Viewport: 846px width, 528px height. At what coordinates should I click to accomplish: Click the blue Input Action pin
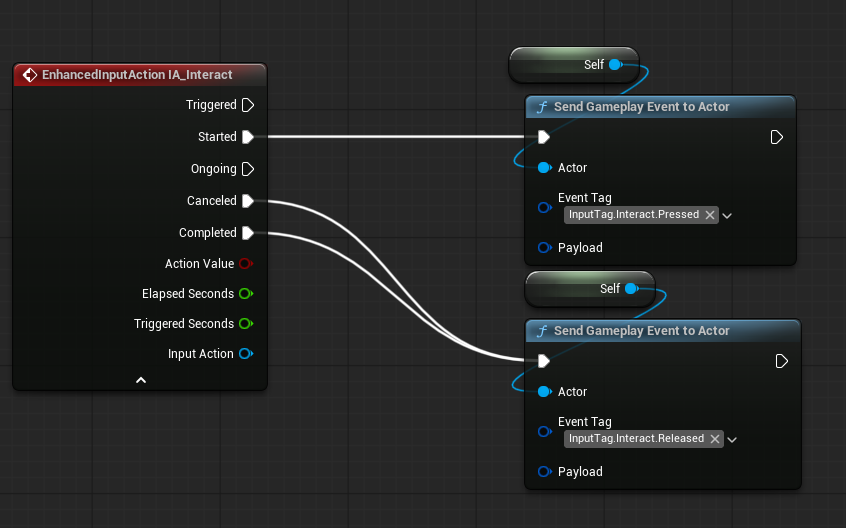click(245, 354)
